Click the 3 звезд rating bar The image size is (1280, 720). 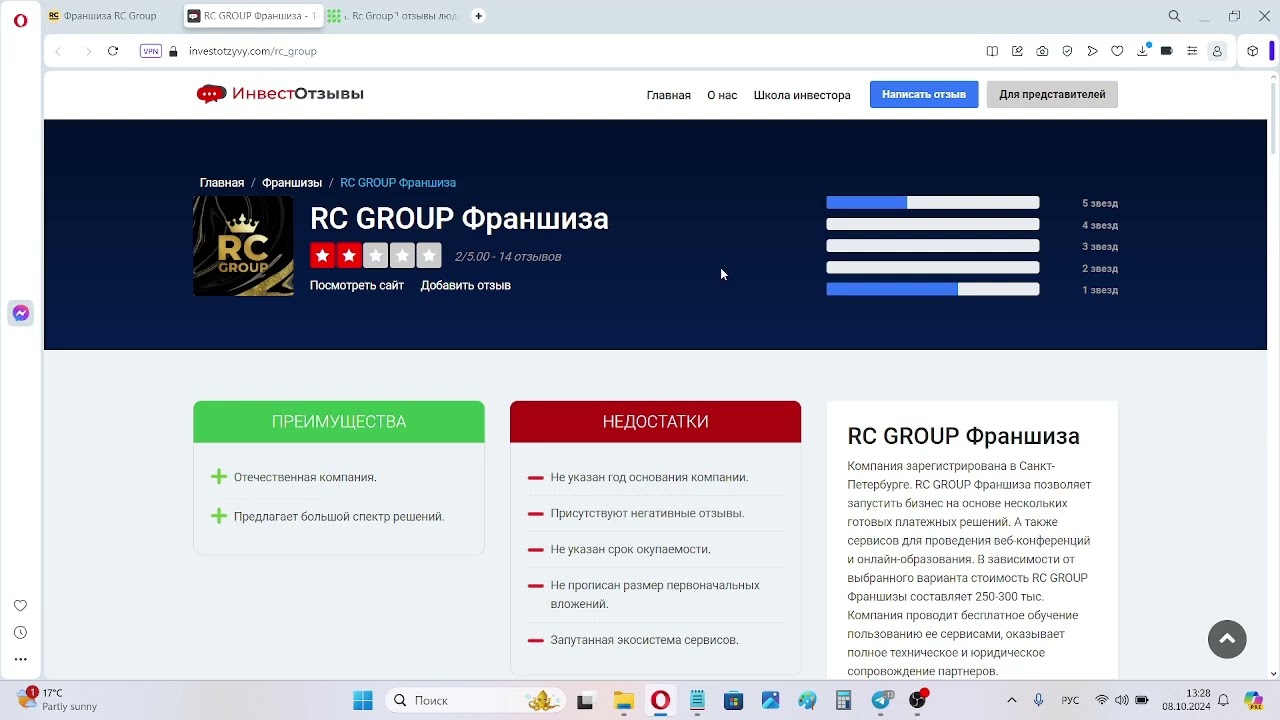pos(932,246)
